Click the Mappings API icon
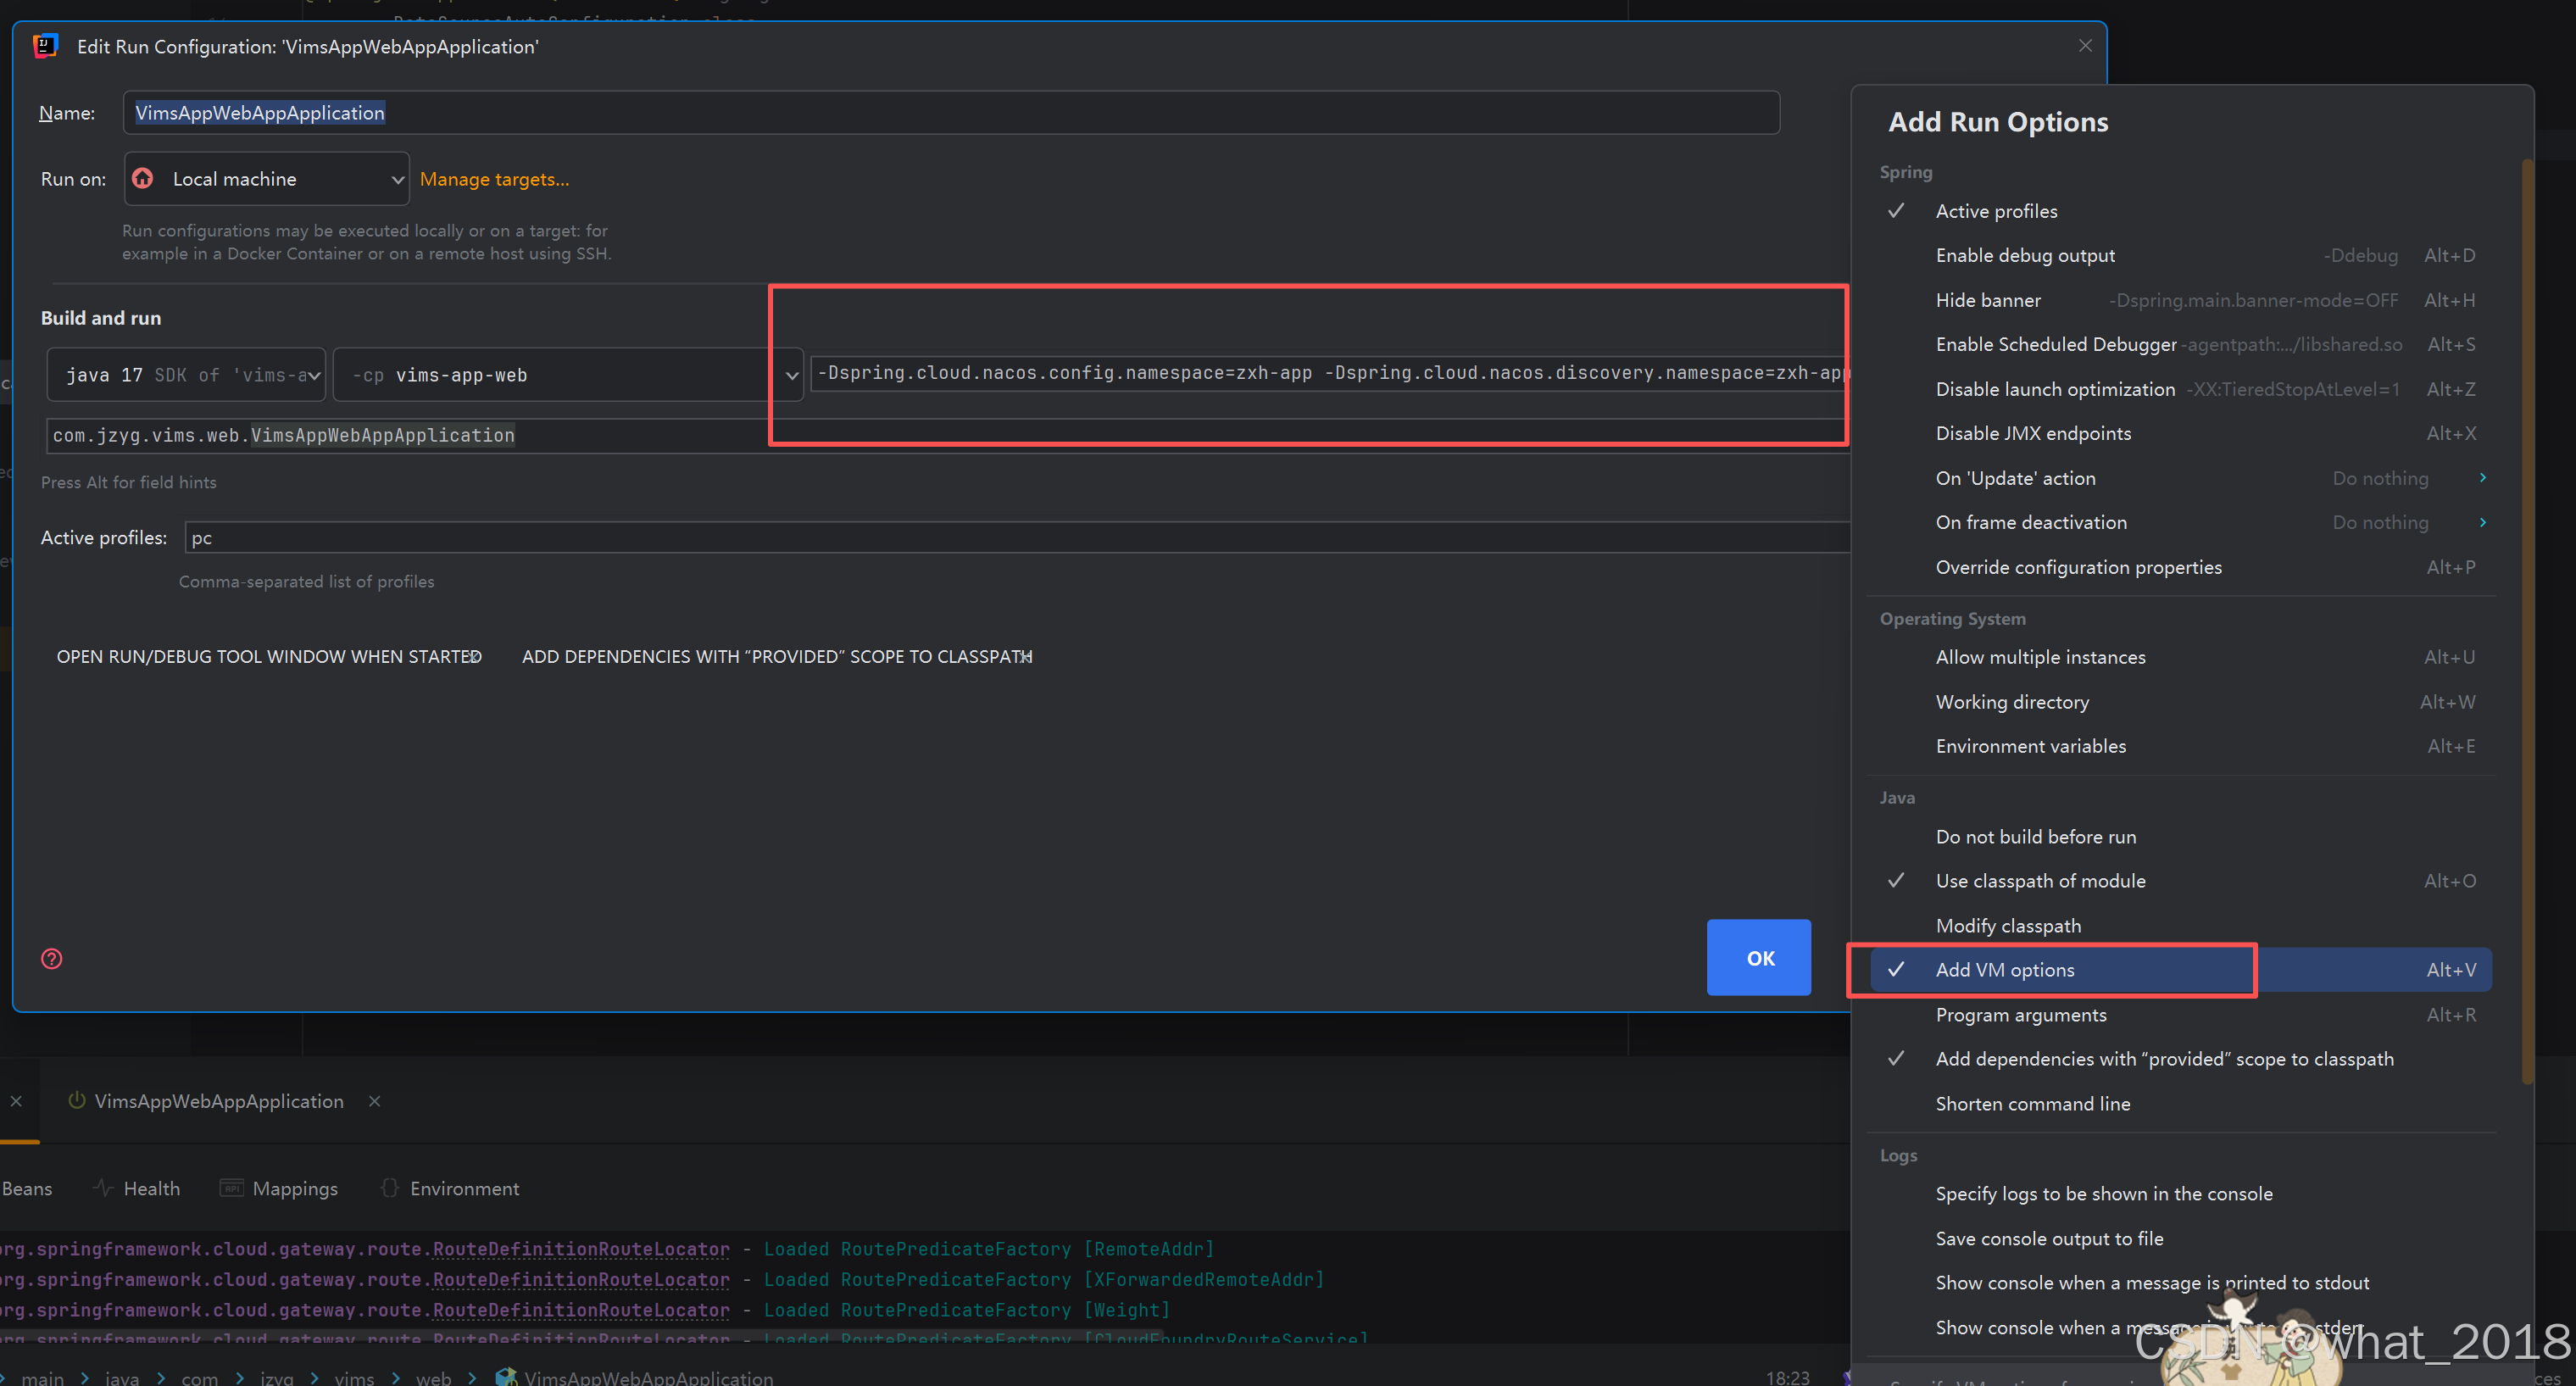Image resolution: width=2576 pixels, height=1386 pixels. click(x=232, y=1188)
